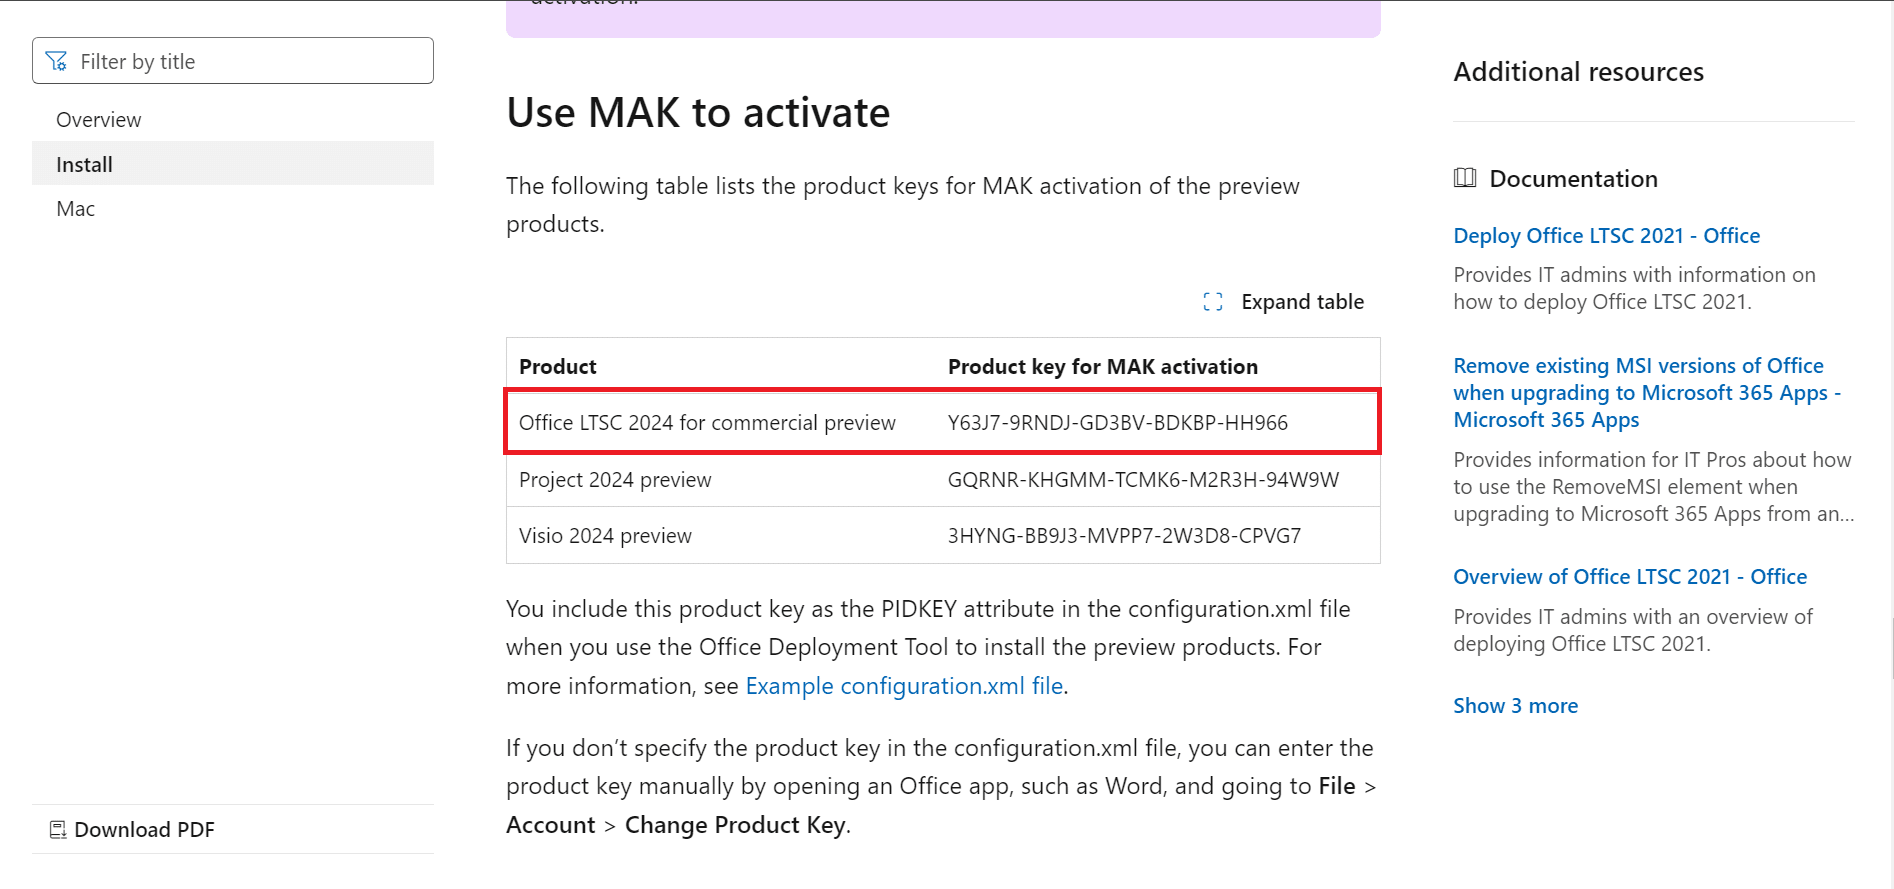The height and width of the screenshot is (889, 1894).
Task: Click the Expand table brackets icon
Action: (1213, 302)
